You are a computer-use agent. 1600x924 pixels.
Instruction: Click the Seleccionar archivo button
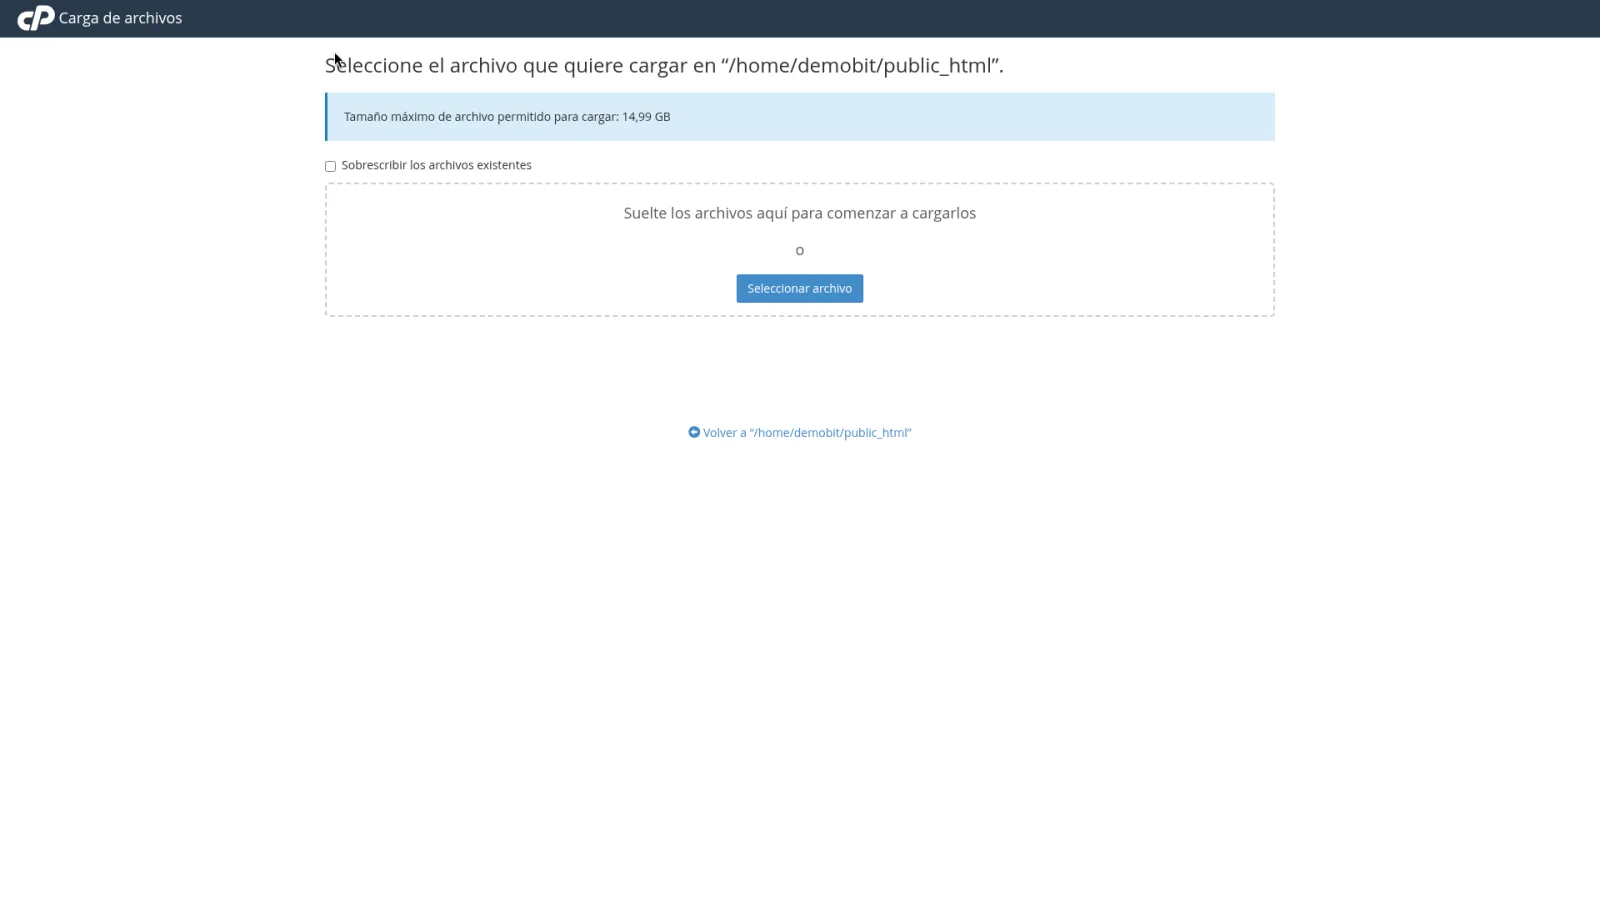tap(799, 289)
